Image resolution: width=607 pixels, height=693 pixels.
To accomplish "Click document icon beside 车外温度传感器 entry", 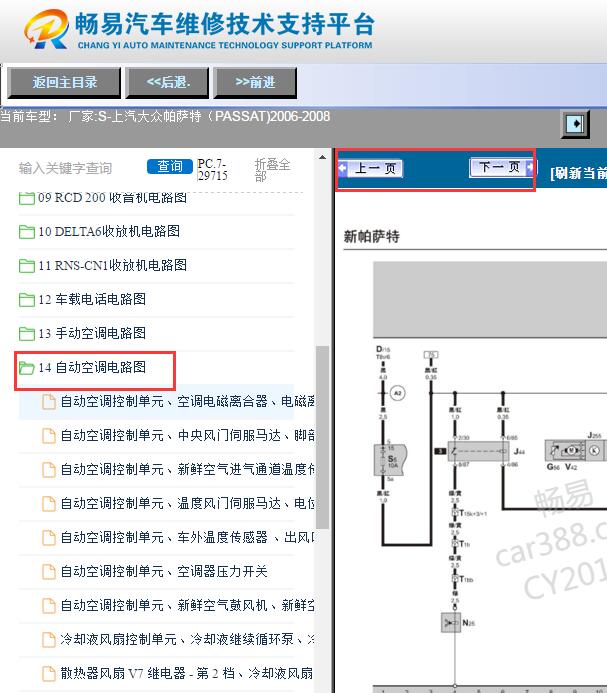I will click(49, 538).
